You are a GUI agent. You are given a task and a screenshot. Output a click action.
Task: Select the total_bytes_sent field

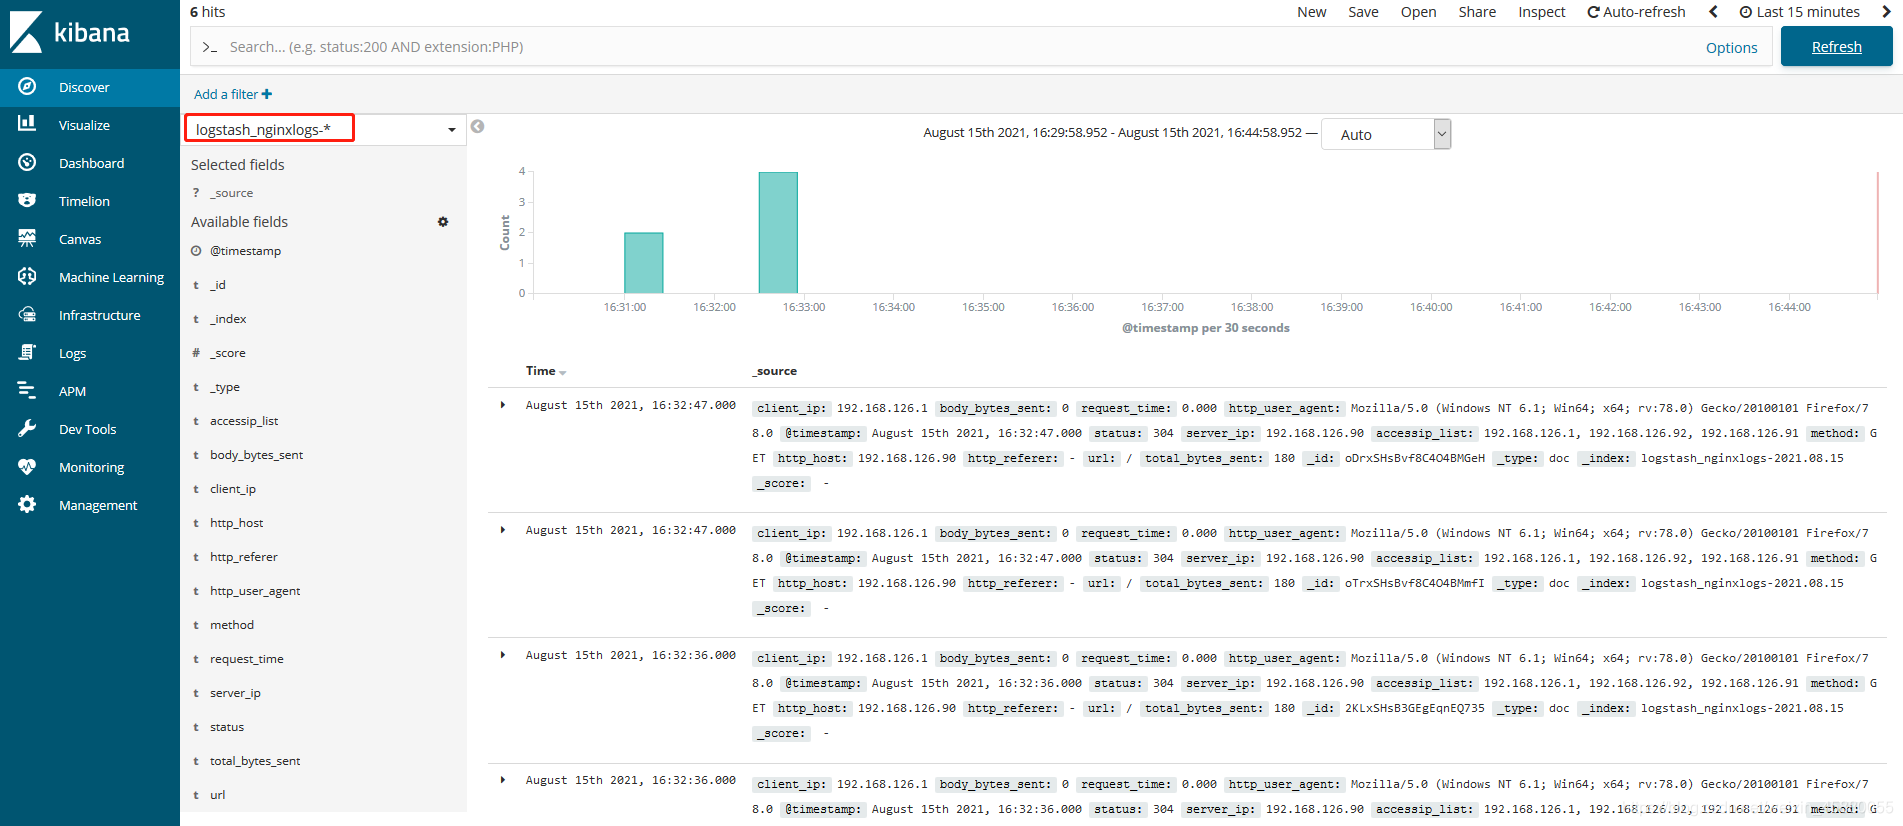point(255,761)
